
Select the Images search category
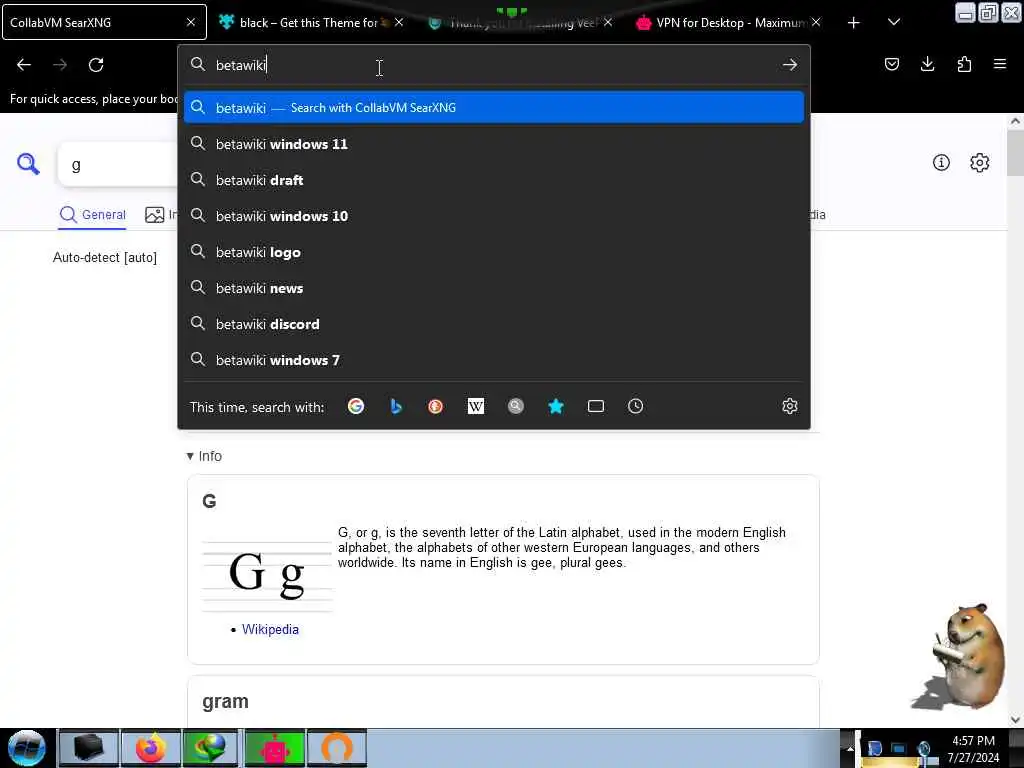161,215
